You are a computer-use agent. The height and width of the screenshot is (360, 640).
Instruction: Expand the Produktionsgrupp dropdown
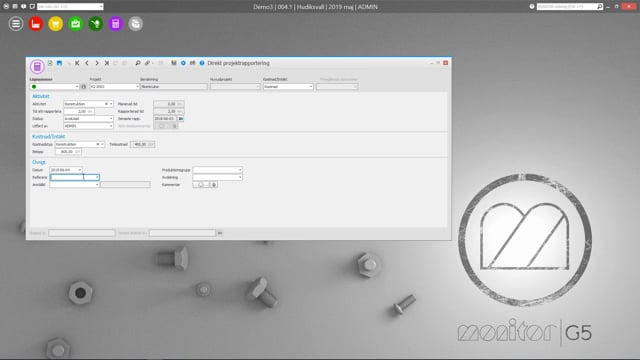click(x=240, y=170)
